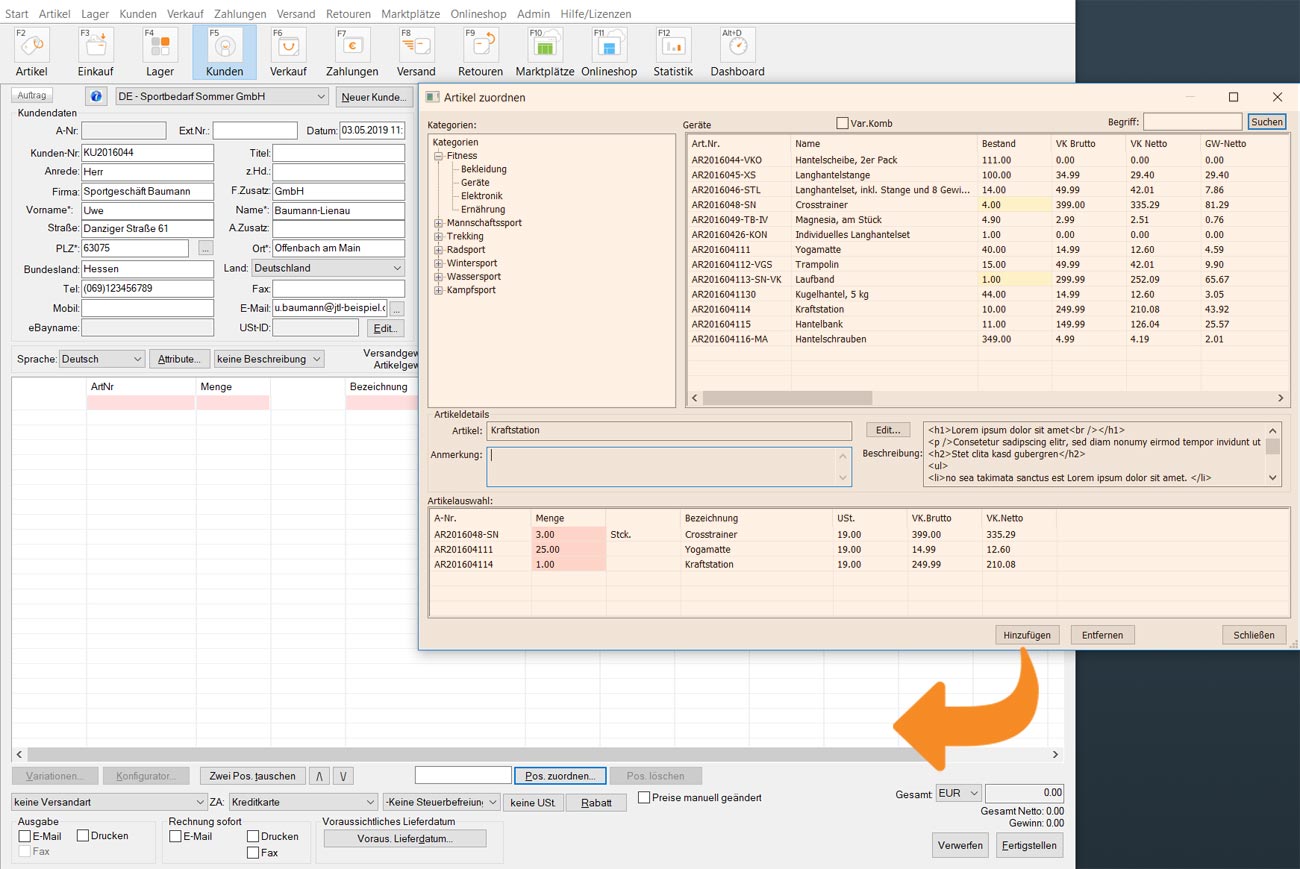Open the Versand shipping icon
Image resolution: width=1300 pixels, height=869 pixels.
(x=416, y=47)
